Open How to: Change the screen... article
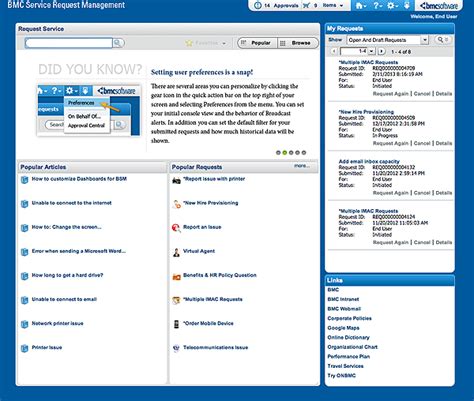Screen dimensions: 474x401 66,227
